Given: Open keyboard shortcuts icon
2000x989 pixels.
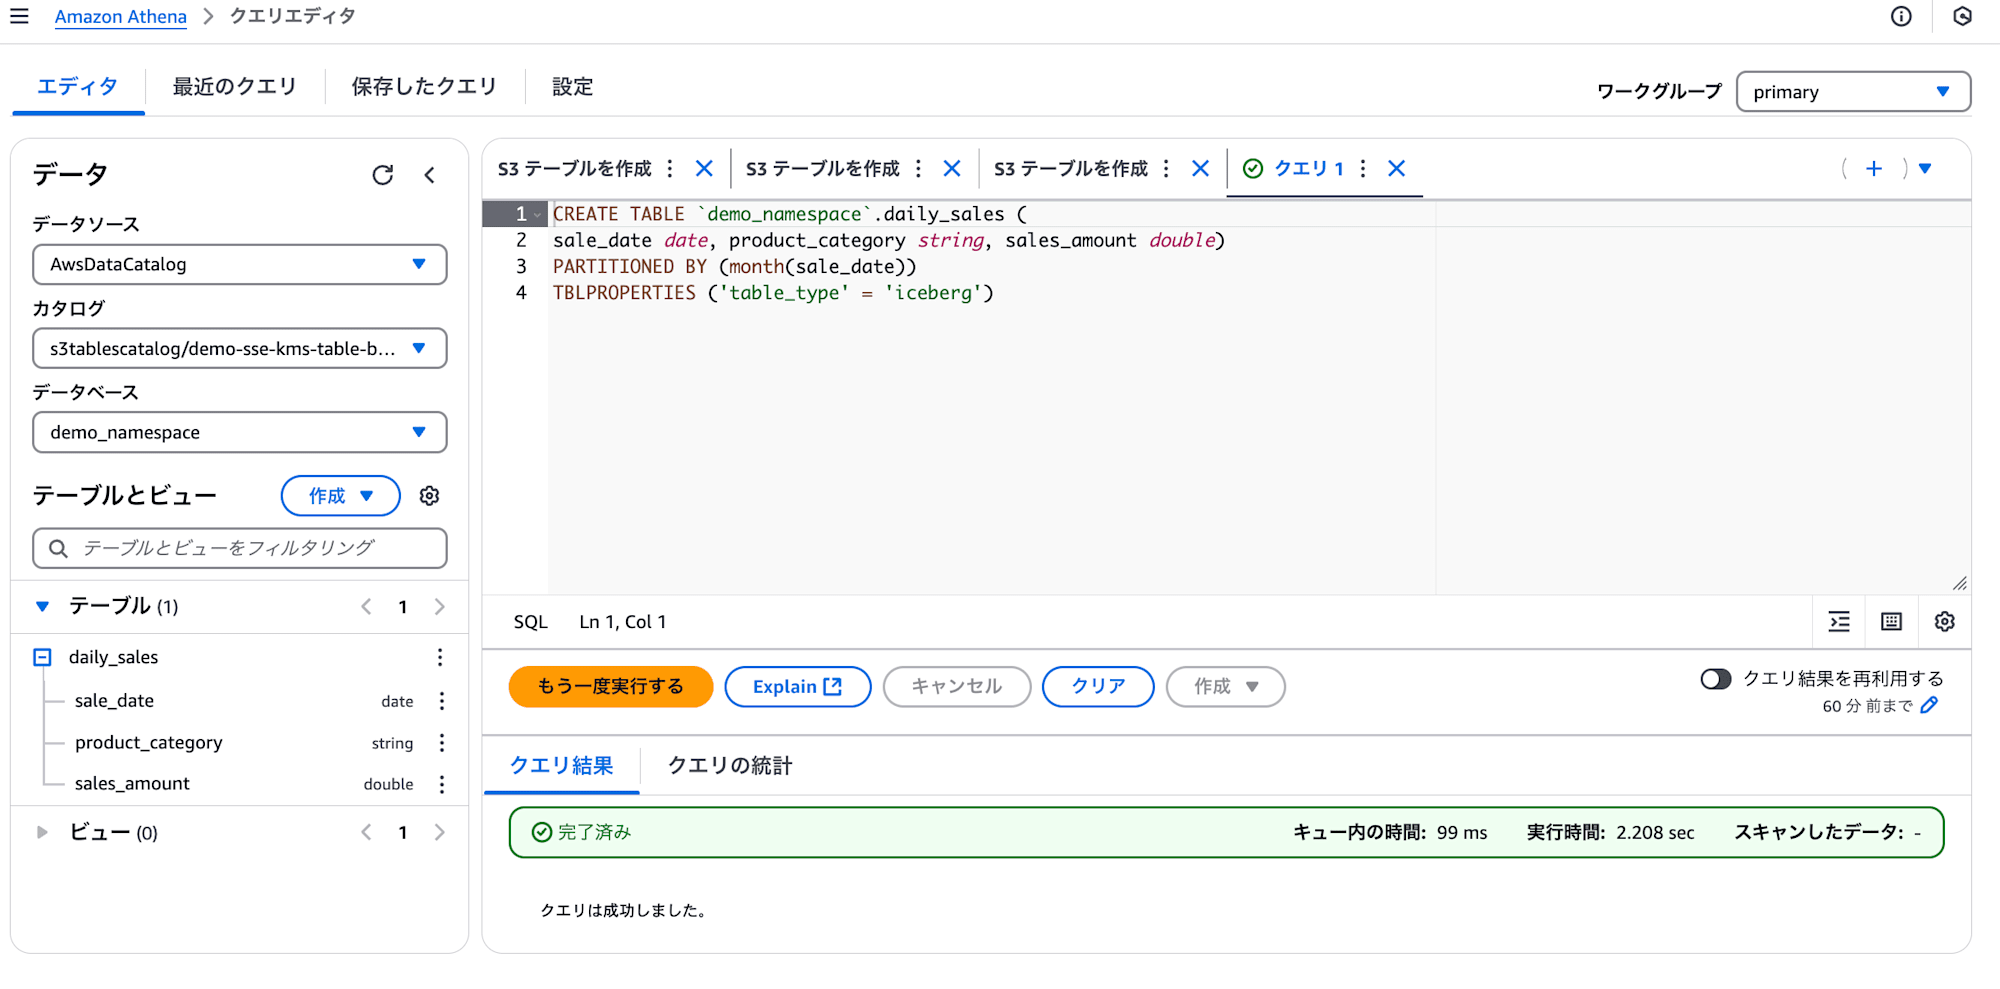Looking at the screenshot, I should click(x=1891, y=622).
